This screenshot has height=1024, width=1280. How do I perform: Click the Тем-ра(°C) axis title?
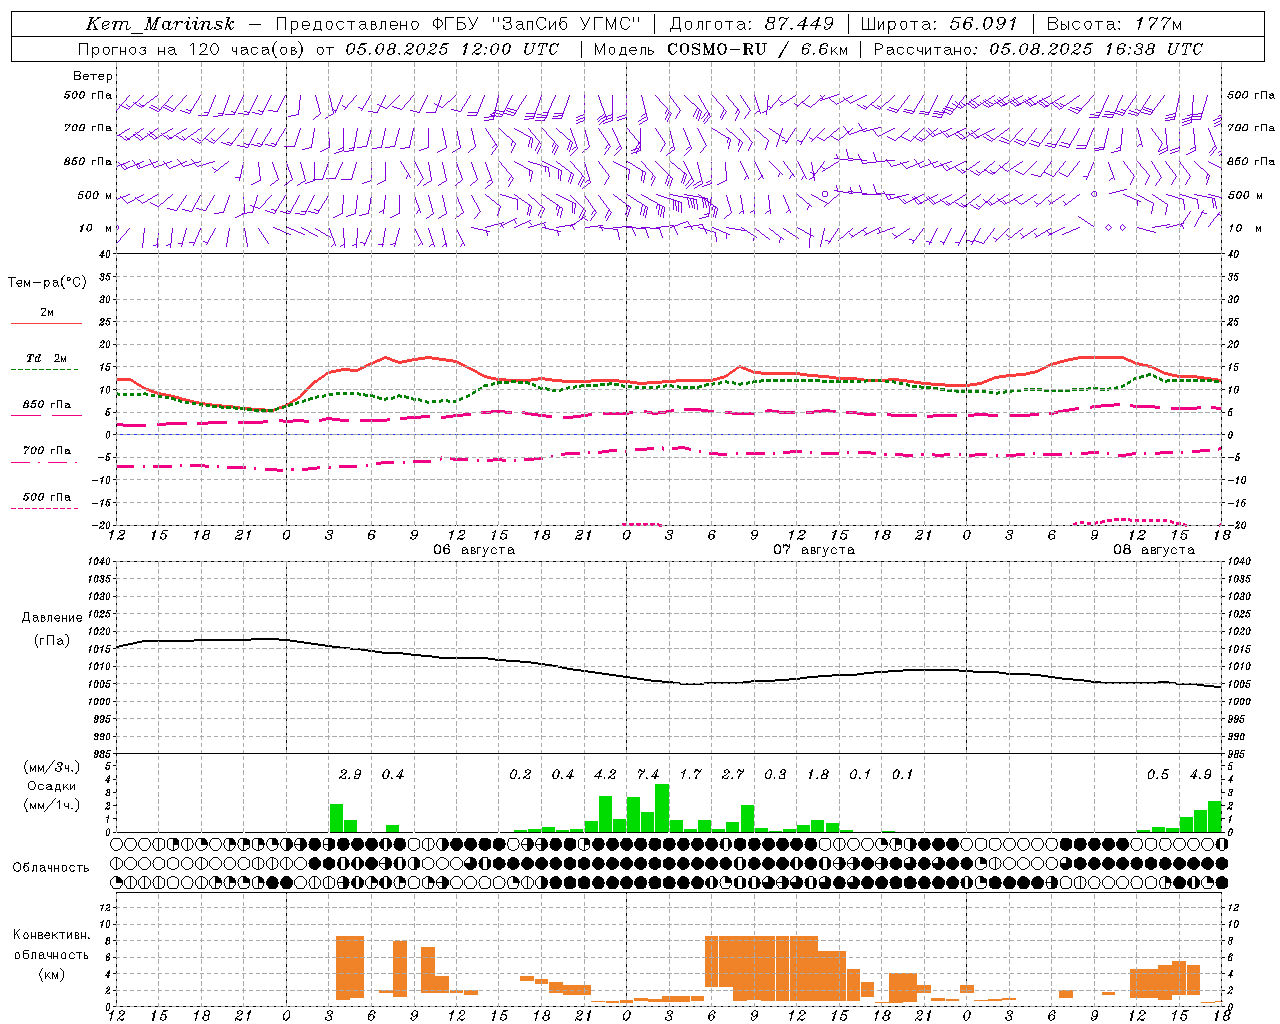pyautogui.click(x=47, y=283)
